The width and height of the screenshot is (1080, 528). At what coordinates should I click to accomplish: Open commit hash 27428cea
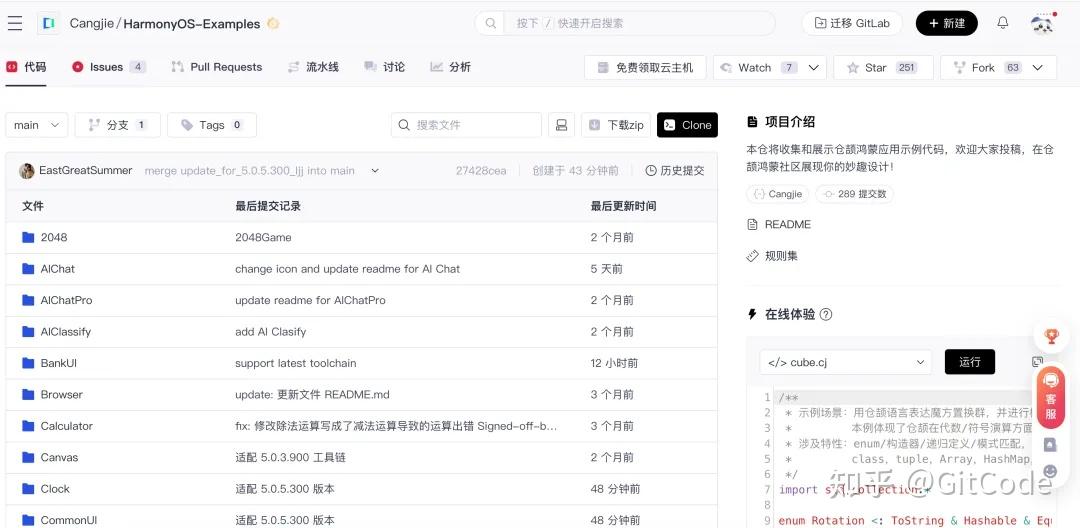point(481,171)
